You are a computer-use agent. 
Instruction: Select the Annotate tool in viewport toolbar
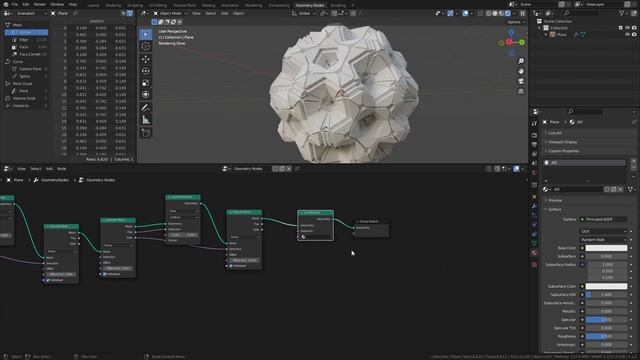point(145,108)
